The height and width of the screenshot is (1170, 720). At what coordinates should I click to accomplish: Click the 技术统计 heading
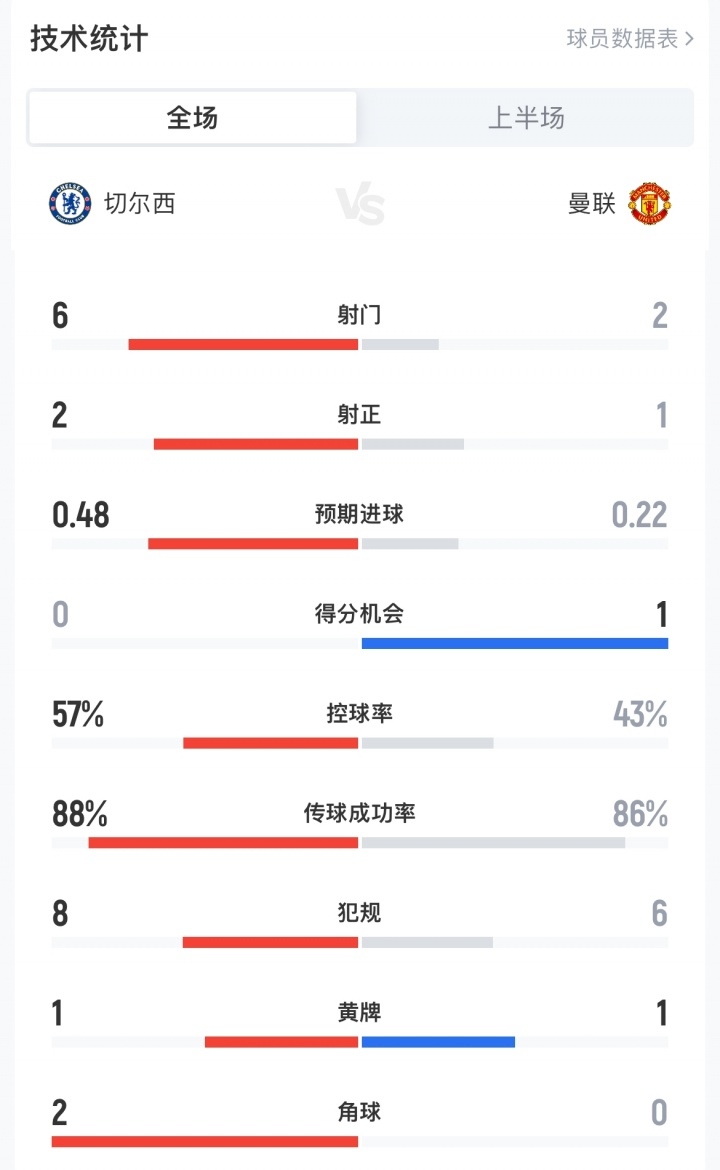[89, 39]
